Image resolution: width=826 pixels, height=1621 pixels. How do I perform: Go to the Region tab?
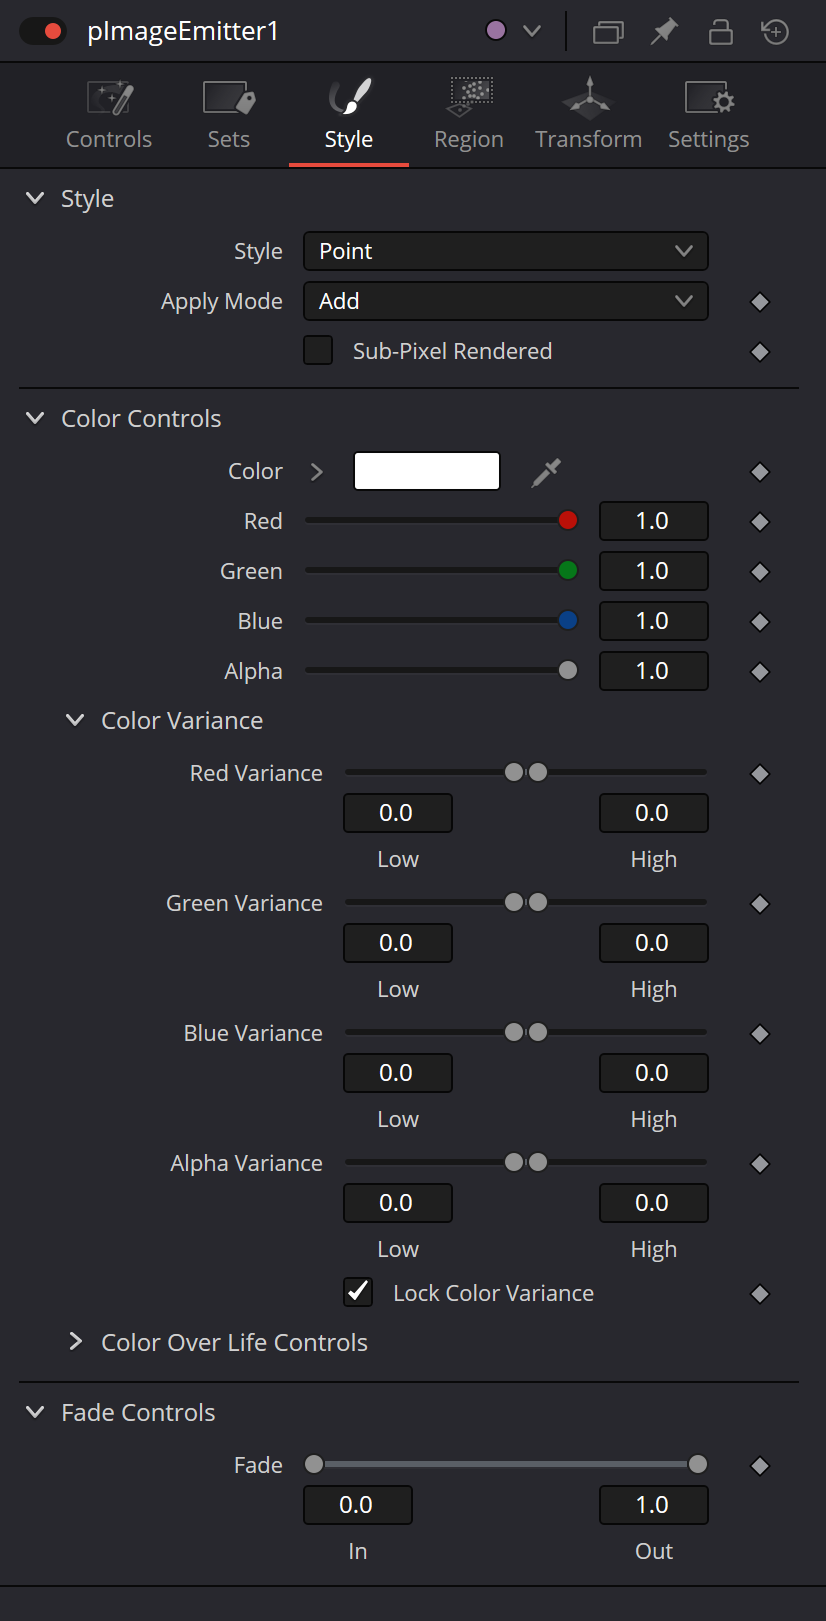pos(469,116)
